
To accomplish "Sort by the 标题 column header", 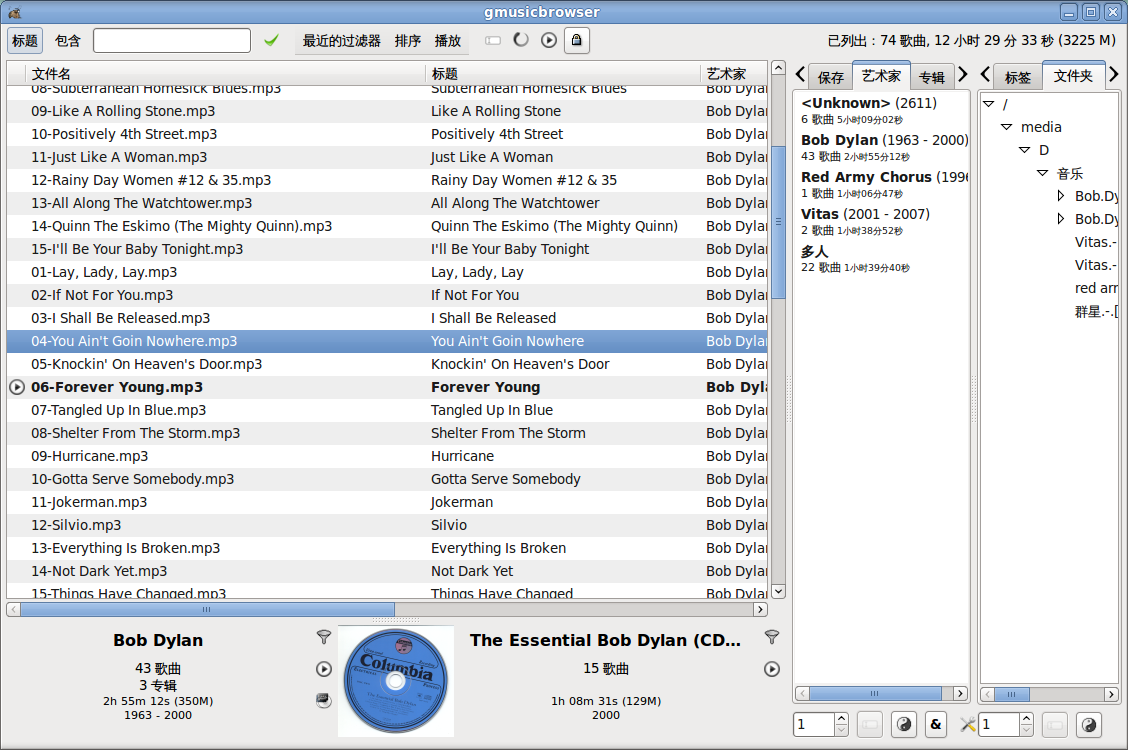I will tap(563, 73).
